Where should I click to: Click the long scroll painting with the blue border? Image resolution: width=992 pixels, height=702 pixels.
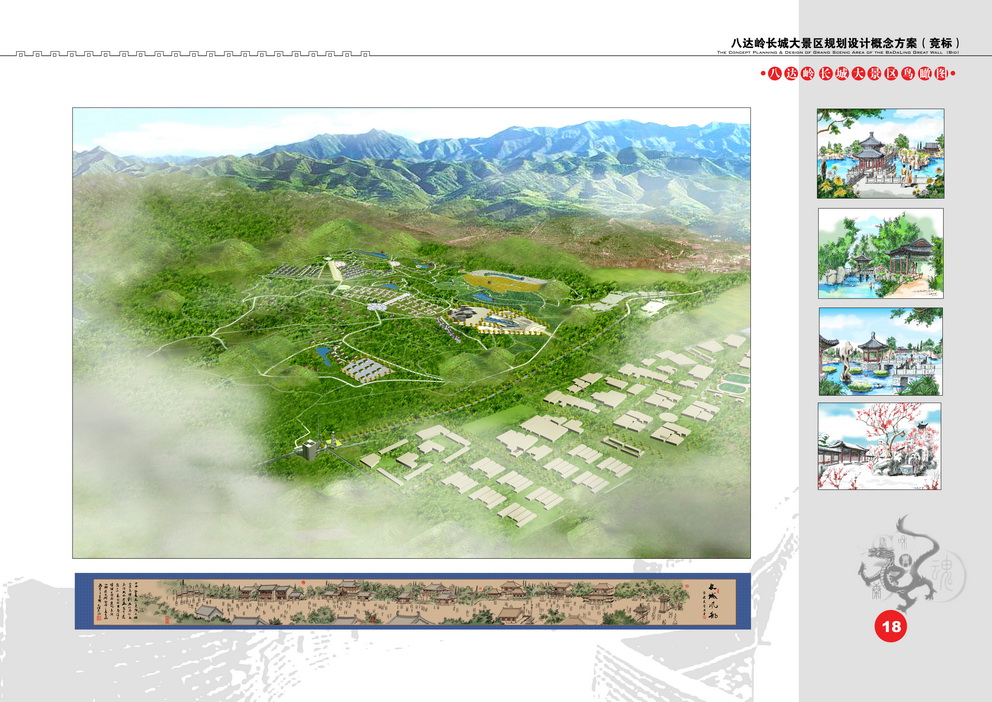[412, 601]
